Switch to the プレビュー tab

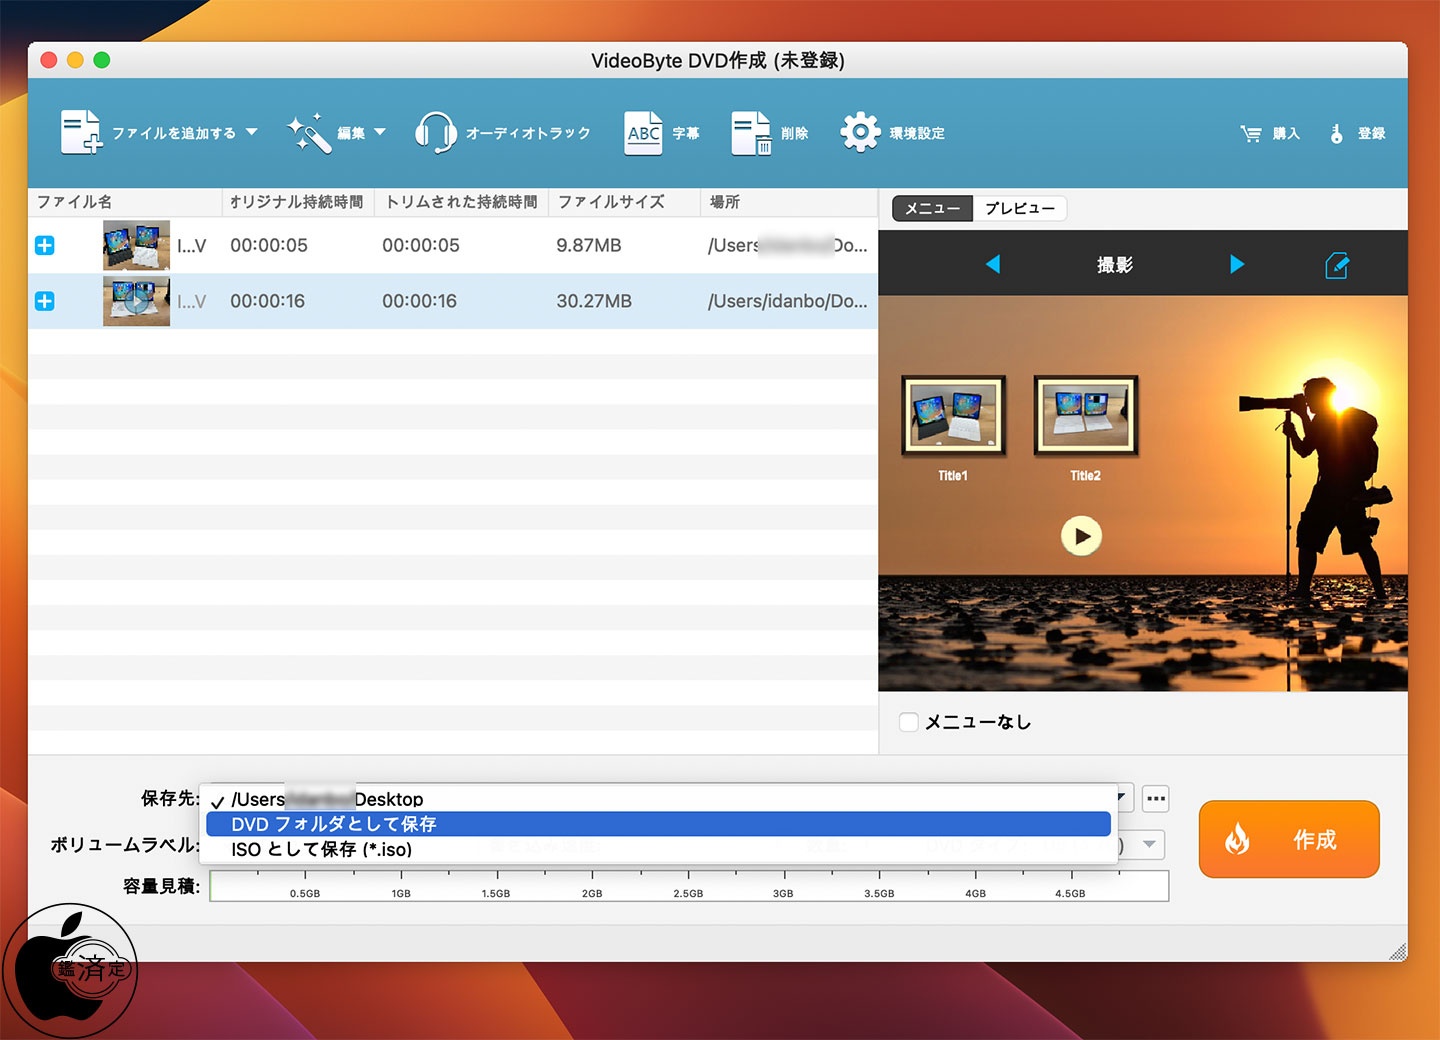click(1020, 208)
